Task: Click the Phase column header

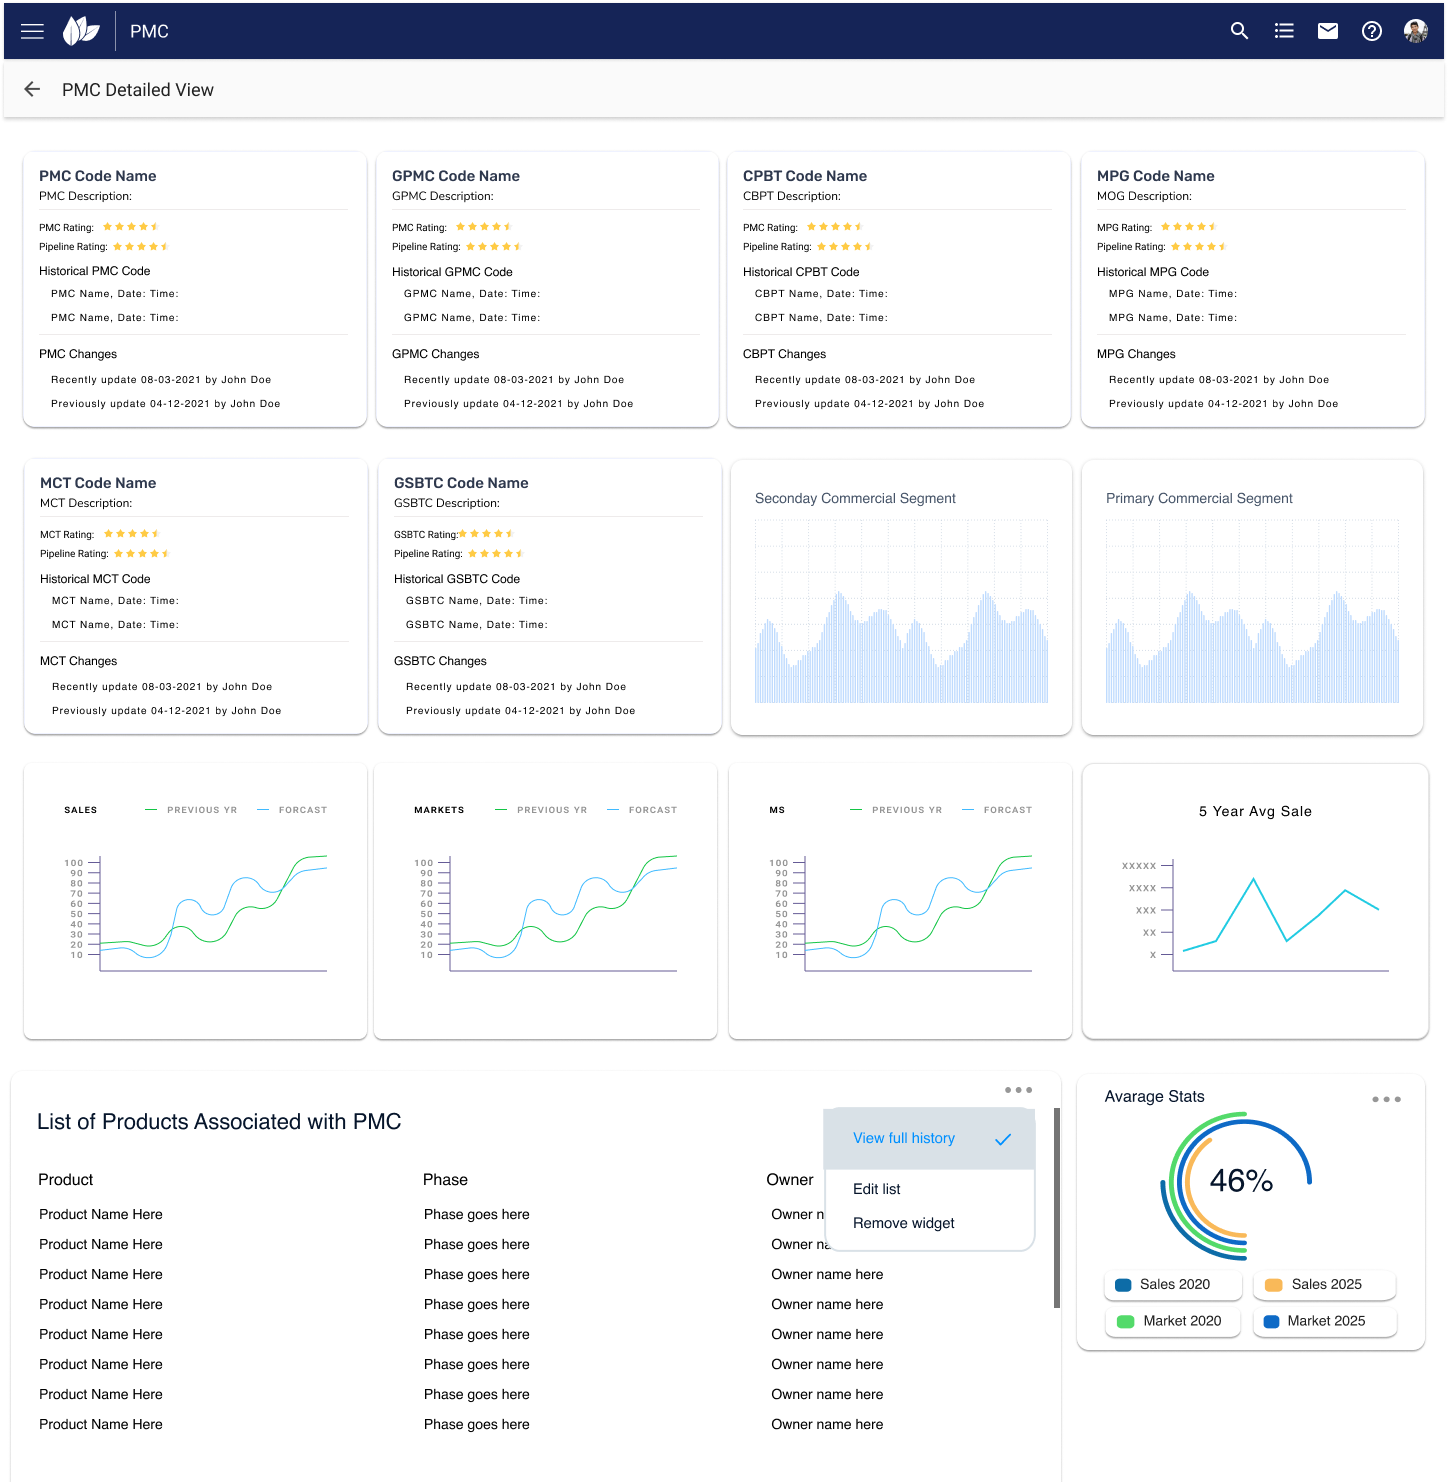Action: point(445,1180)
